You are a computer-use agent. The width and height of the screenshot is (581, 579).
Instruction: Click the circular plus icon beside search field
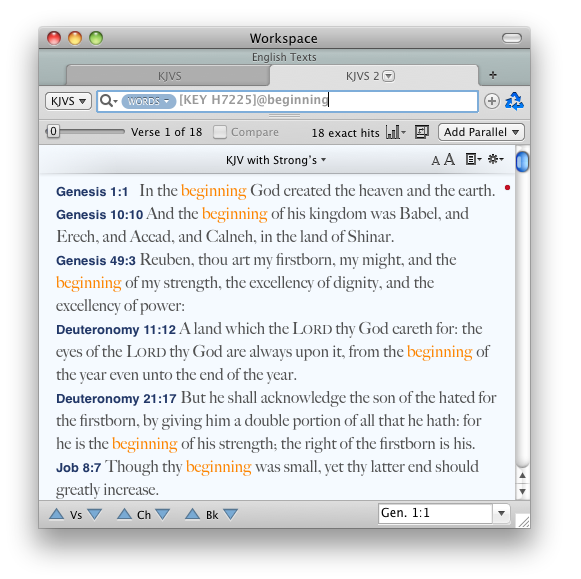tap(491, 101)
